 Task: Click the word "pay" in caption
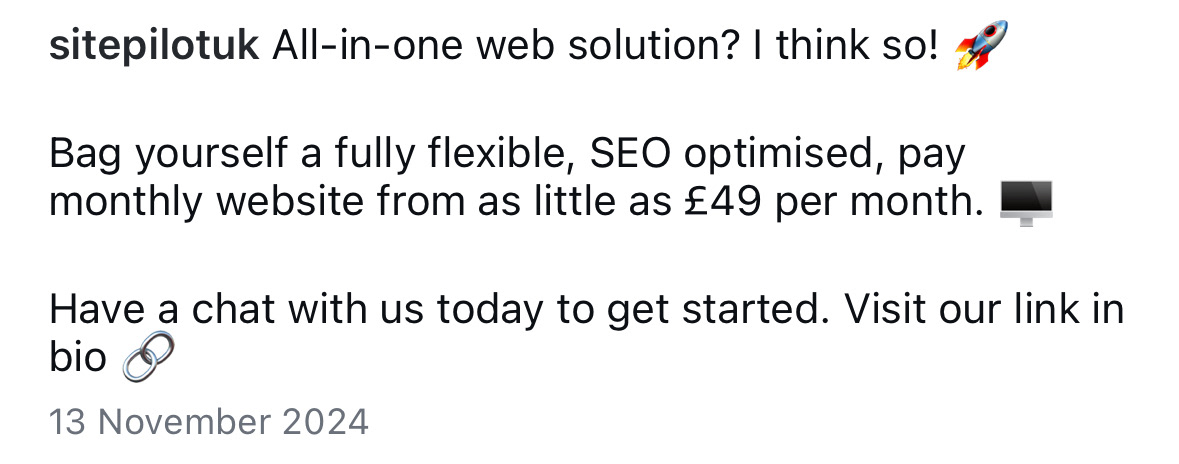[933, 158]
